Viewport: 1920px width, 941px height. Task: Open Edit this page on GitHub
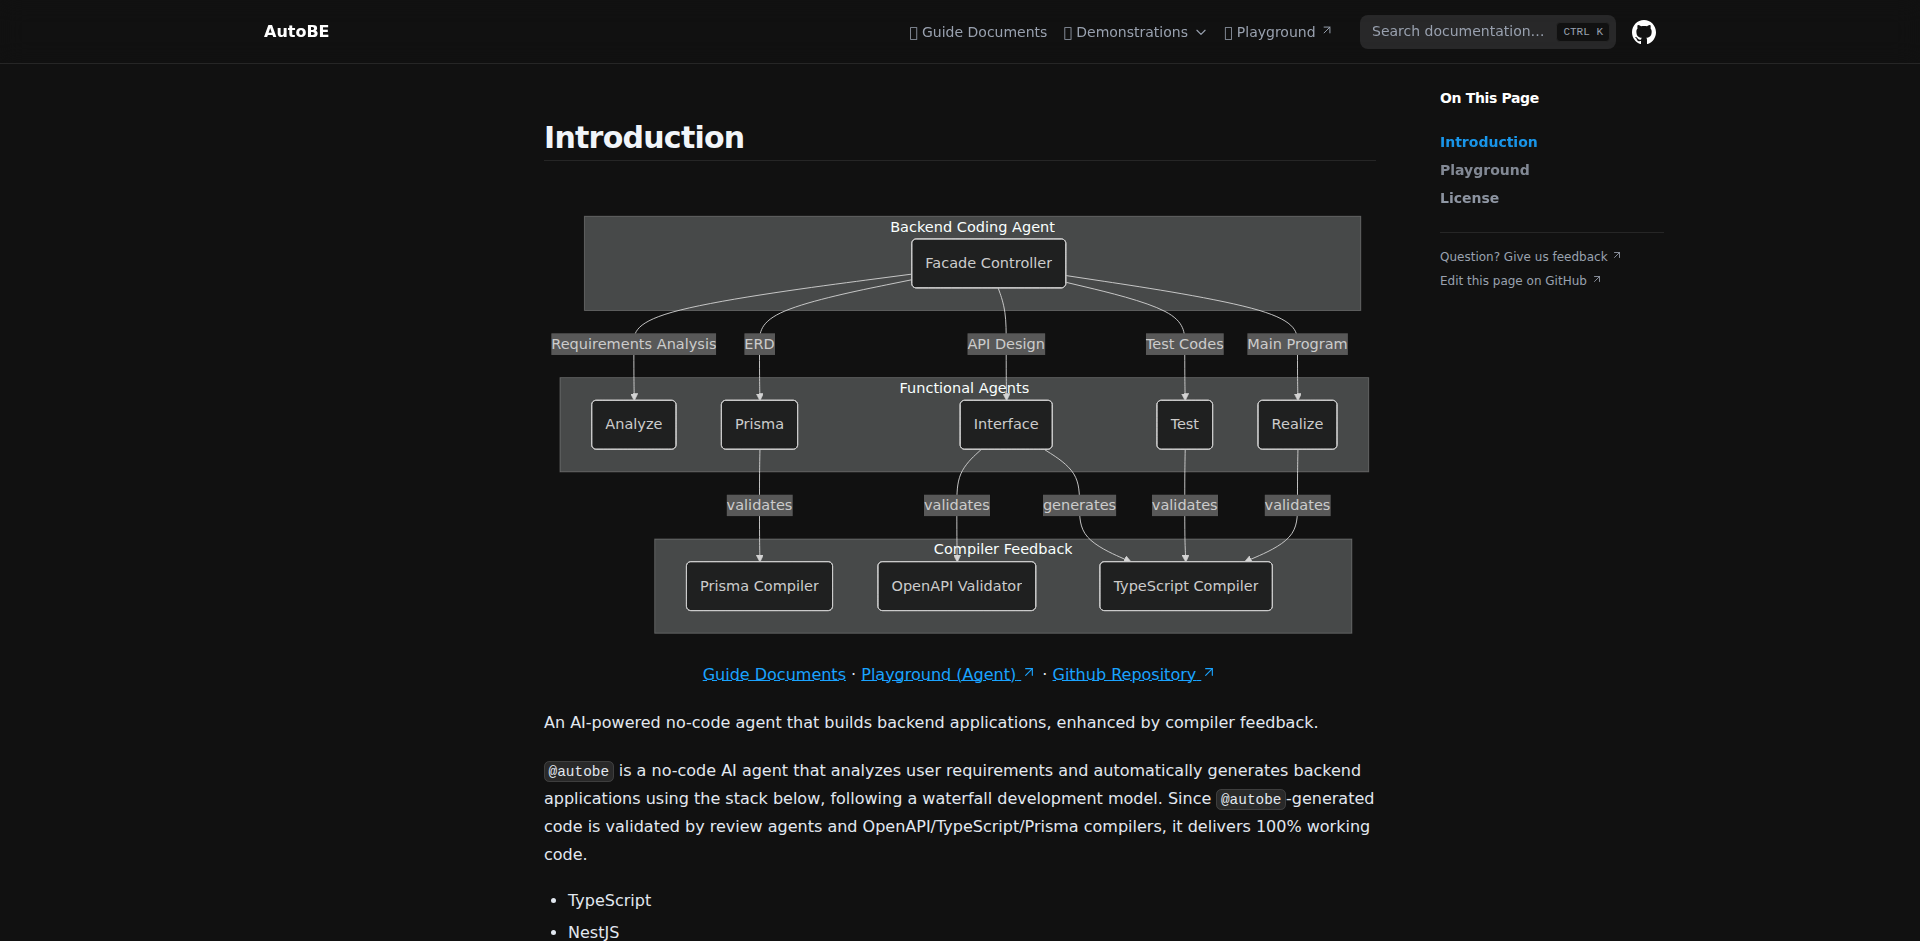pyautogui.click(x=1520, y=281)
